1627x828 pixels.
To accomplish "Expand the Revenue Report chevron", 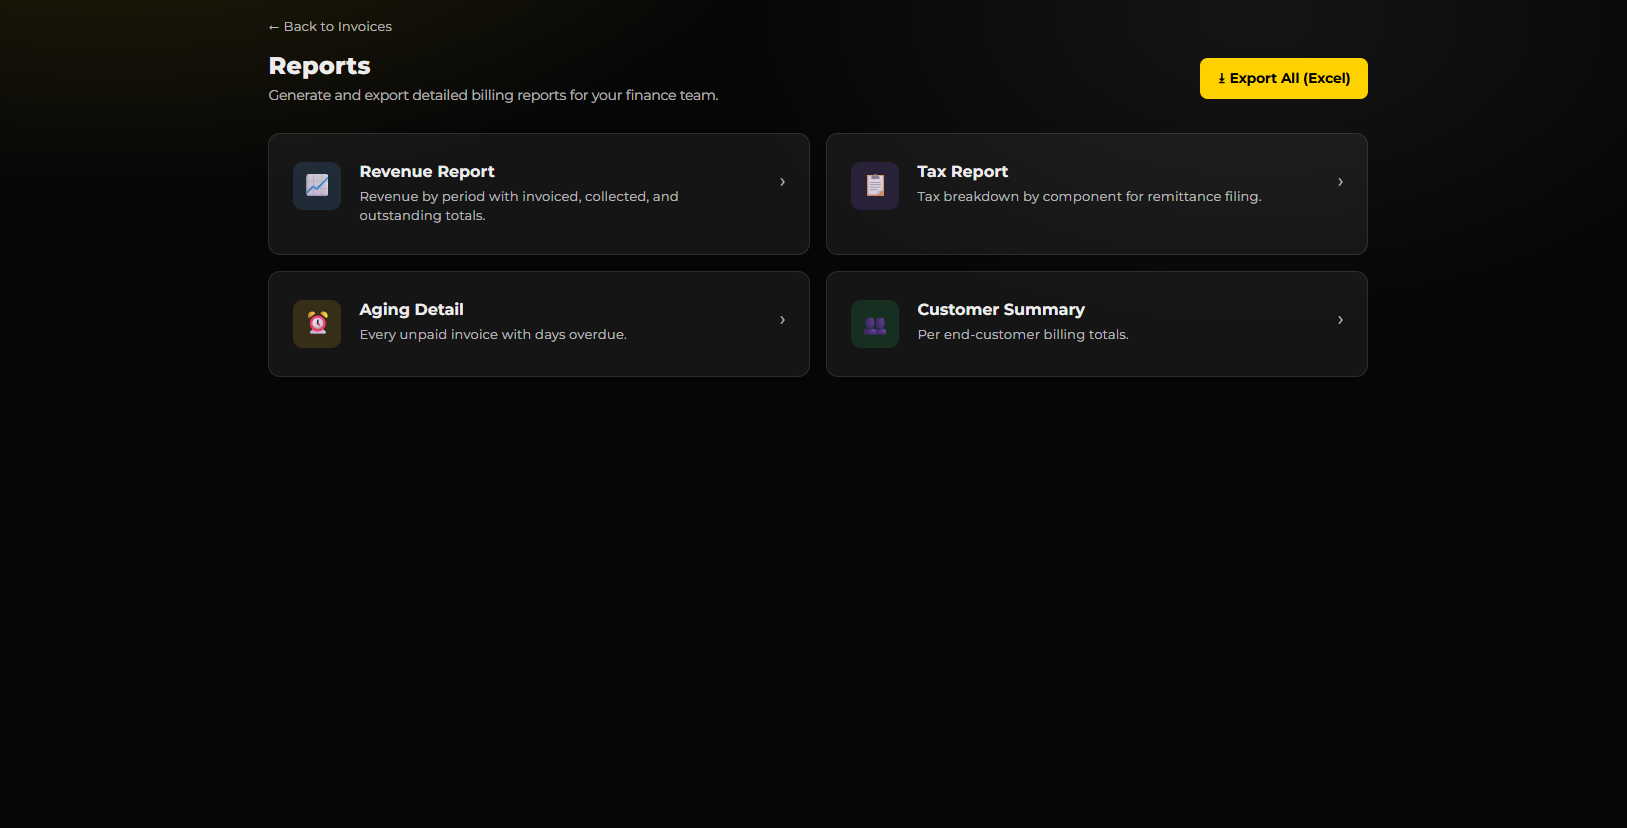I will click(x=782, y=182).
